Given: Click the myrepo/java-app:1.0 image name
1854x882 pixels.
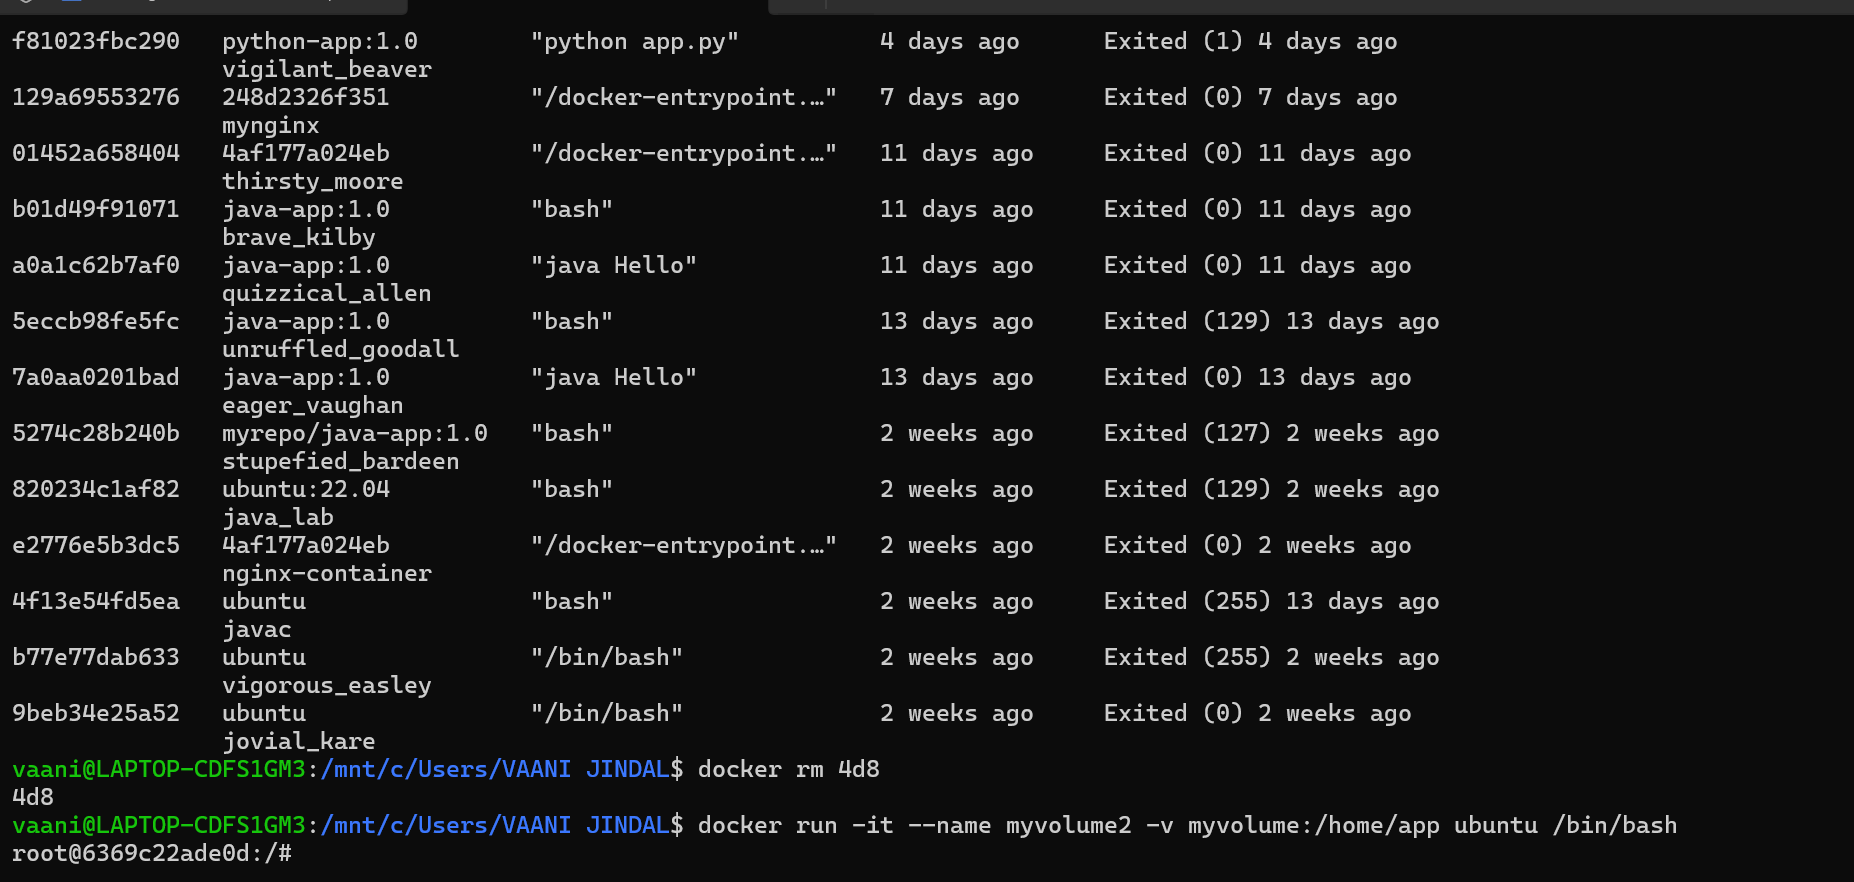Looking at the screenshot, I should [x=354, y=434].
